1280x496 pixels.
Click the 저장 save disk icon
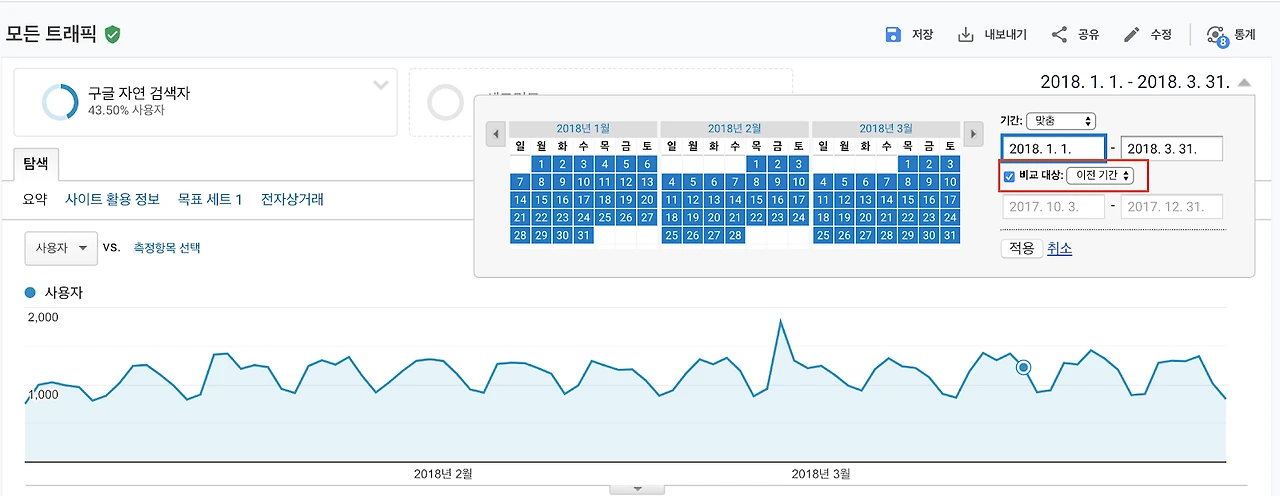point(893,35)
